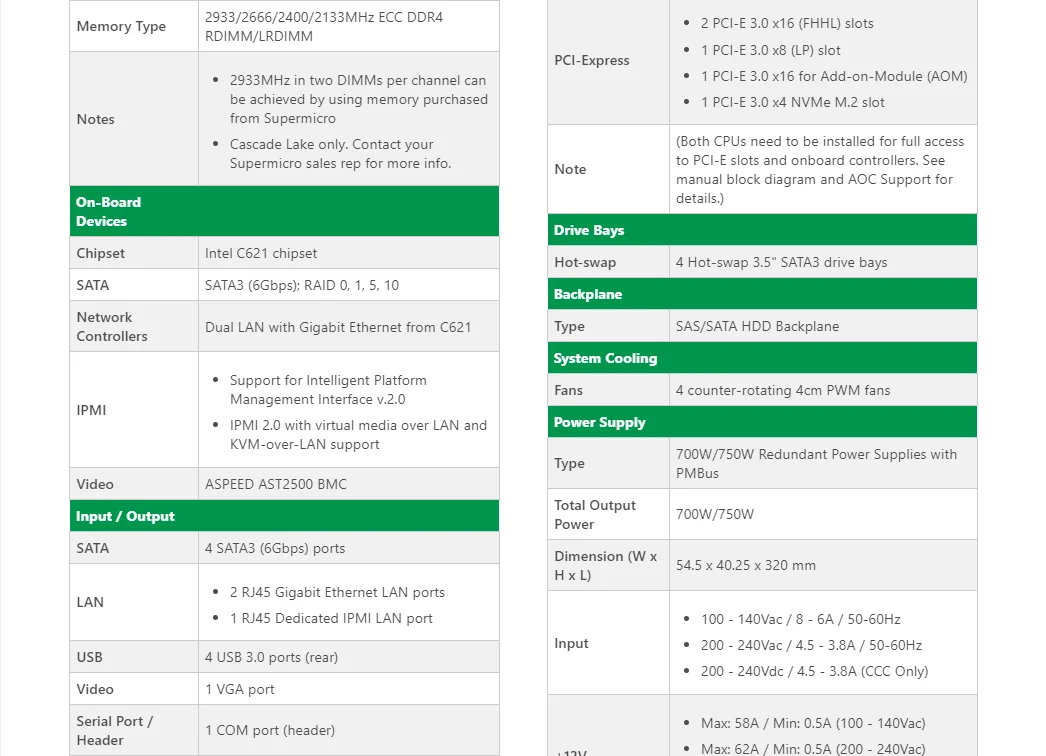Click '4 SATA3 (6Gbps) ports' value
The width and height of the screenshot is (1046, 756).
point(275,548)
